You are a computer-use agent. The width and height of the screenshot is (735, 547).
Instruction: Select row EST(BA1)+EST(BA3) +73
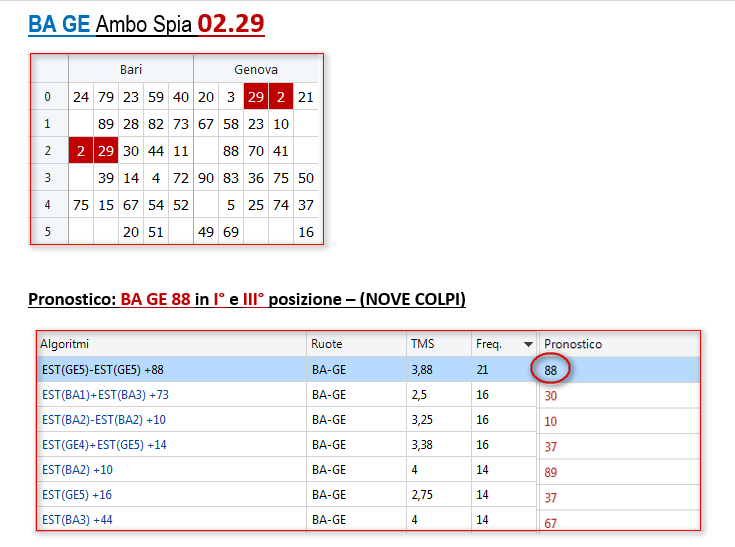(368, 395)
